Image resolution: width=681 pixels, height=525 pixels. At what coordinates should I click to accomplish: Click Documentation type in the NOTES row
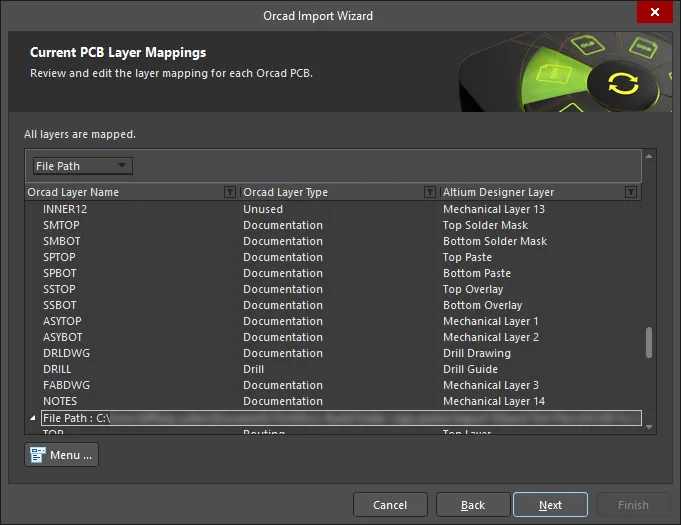coord(283,401)
